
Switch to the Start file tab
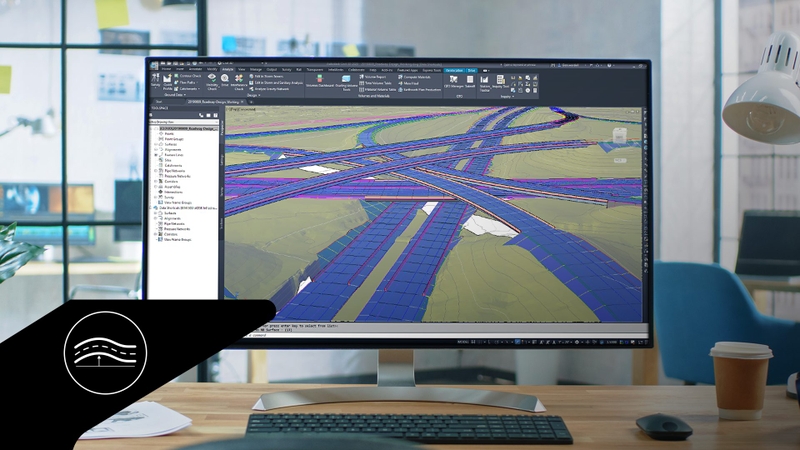[159, 102]
